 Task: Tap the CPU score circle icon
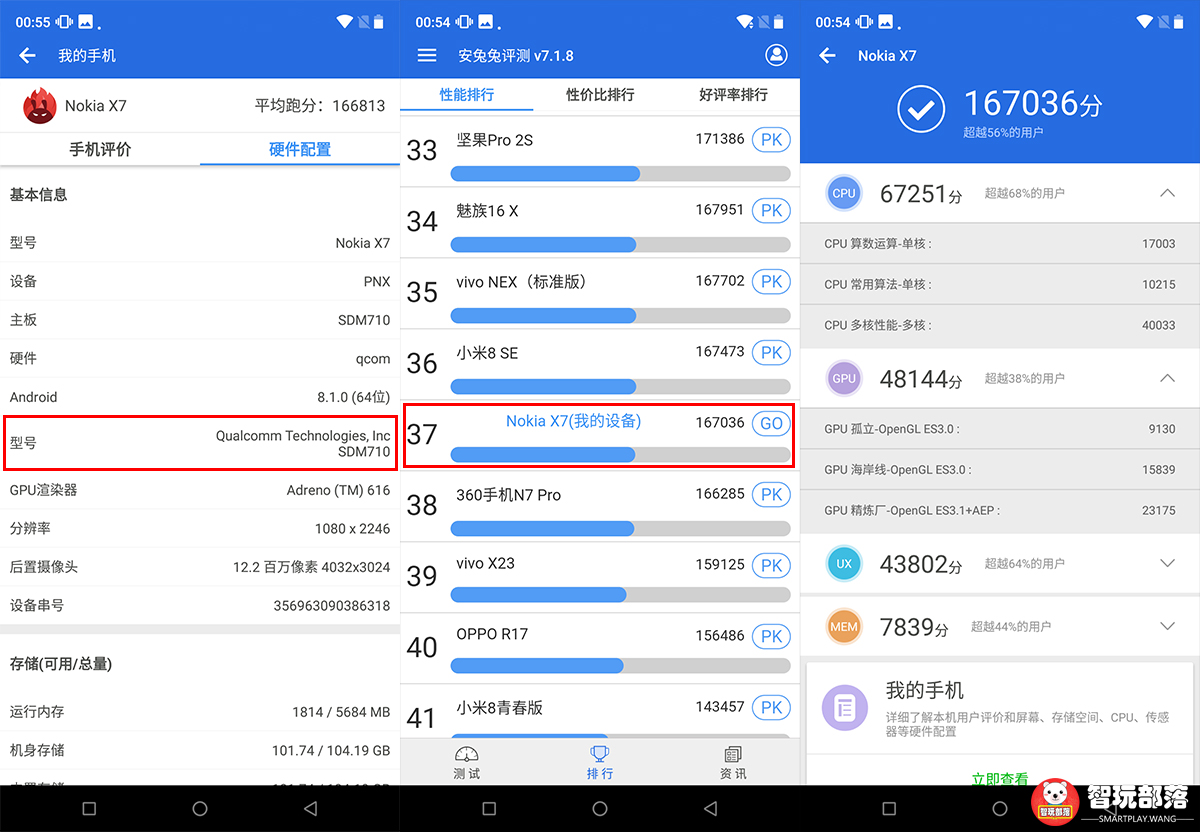844,193
